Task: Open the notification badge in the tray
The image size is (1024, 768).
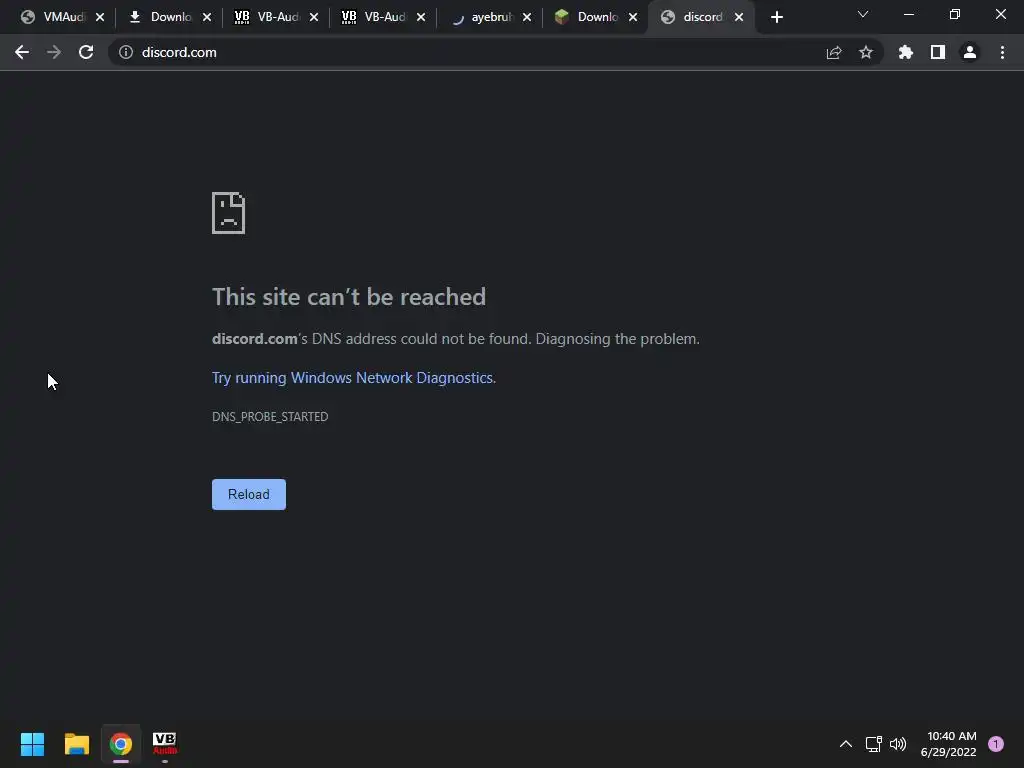Action: [996, 744]
